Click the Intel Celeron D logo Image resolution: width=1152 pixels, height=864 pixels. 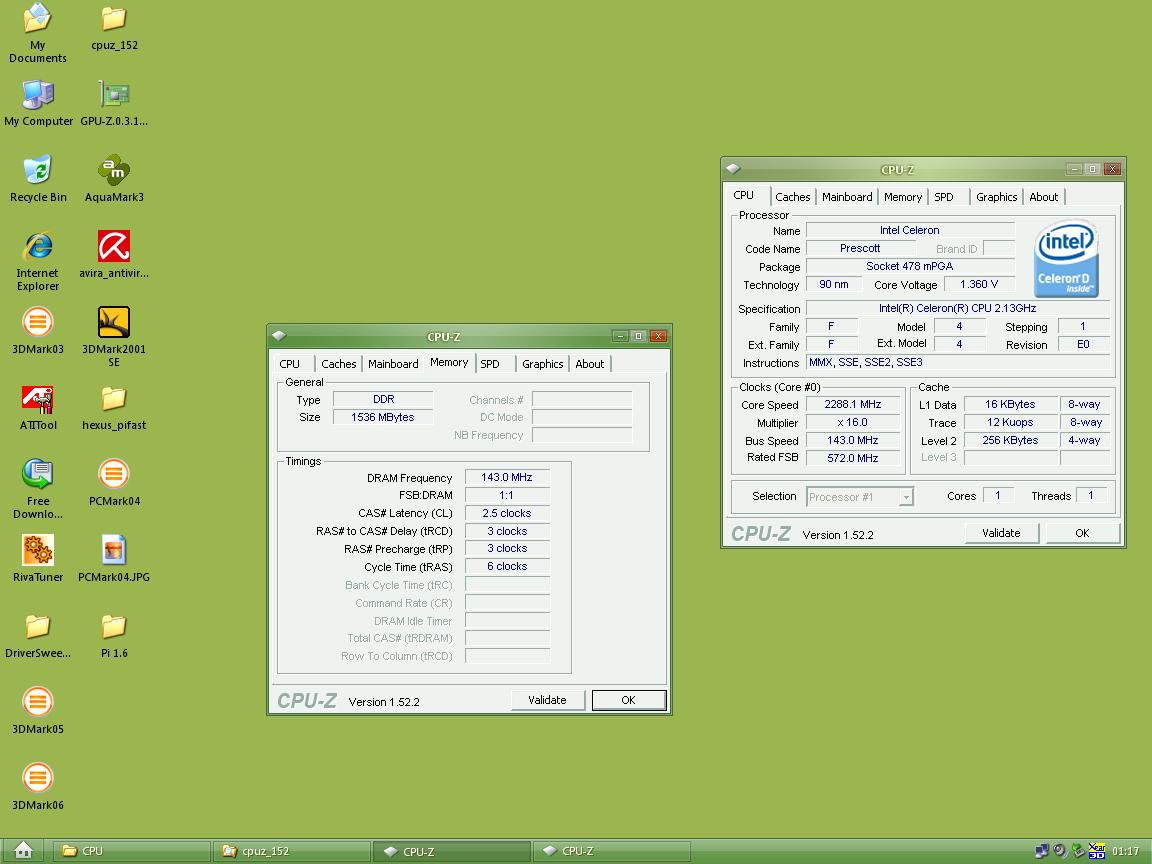(x=1066, y=259)
